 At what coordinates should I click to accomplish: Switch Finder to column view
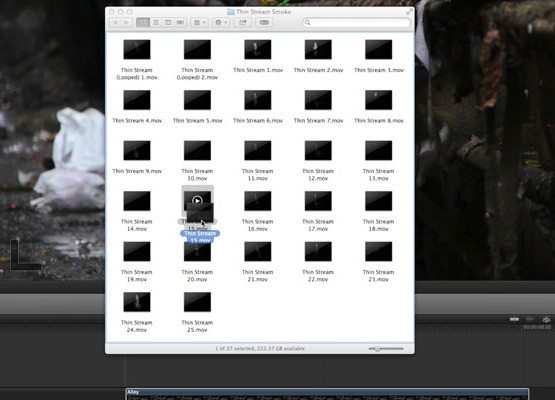pos(168,23)
